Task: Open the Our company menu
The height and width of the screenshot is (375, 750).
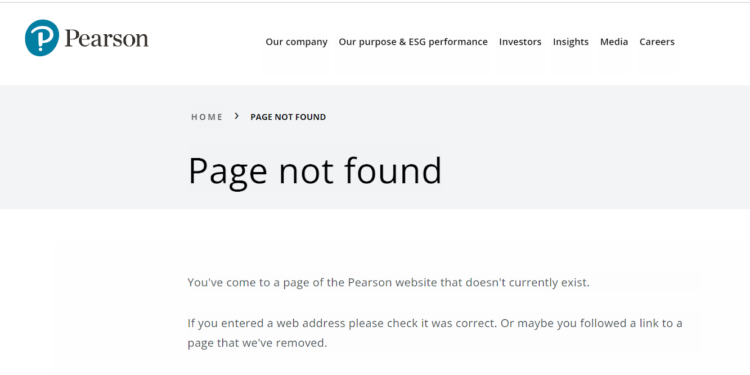Action: pyautogui.click(x=297, y=42)
